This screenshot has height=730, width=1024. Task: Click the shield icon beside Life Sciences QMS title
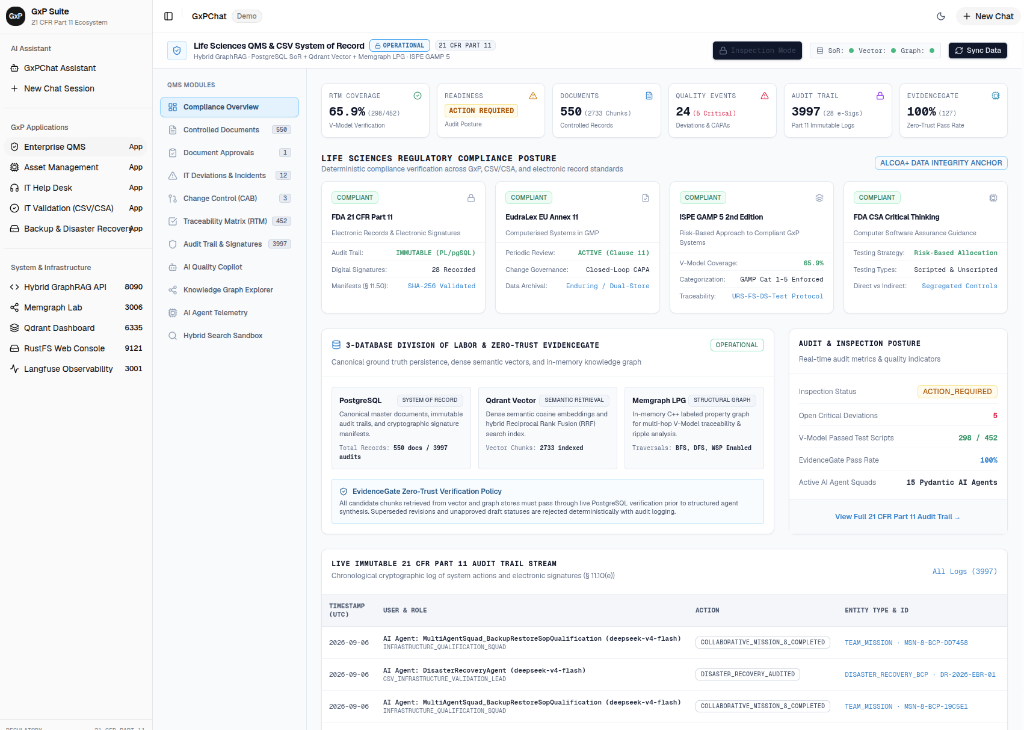pos(177,51)
